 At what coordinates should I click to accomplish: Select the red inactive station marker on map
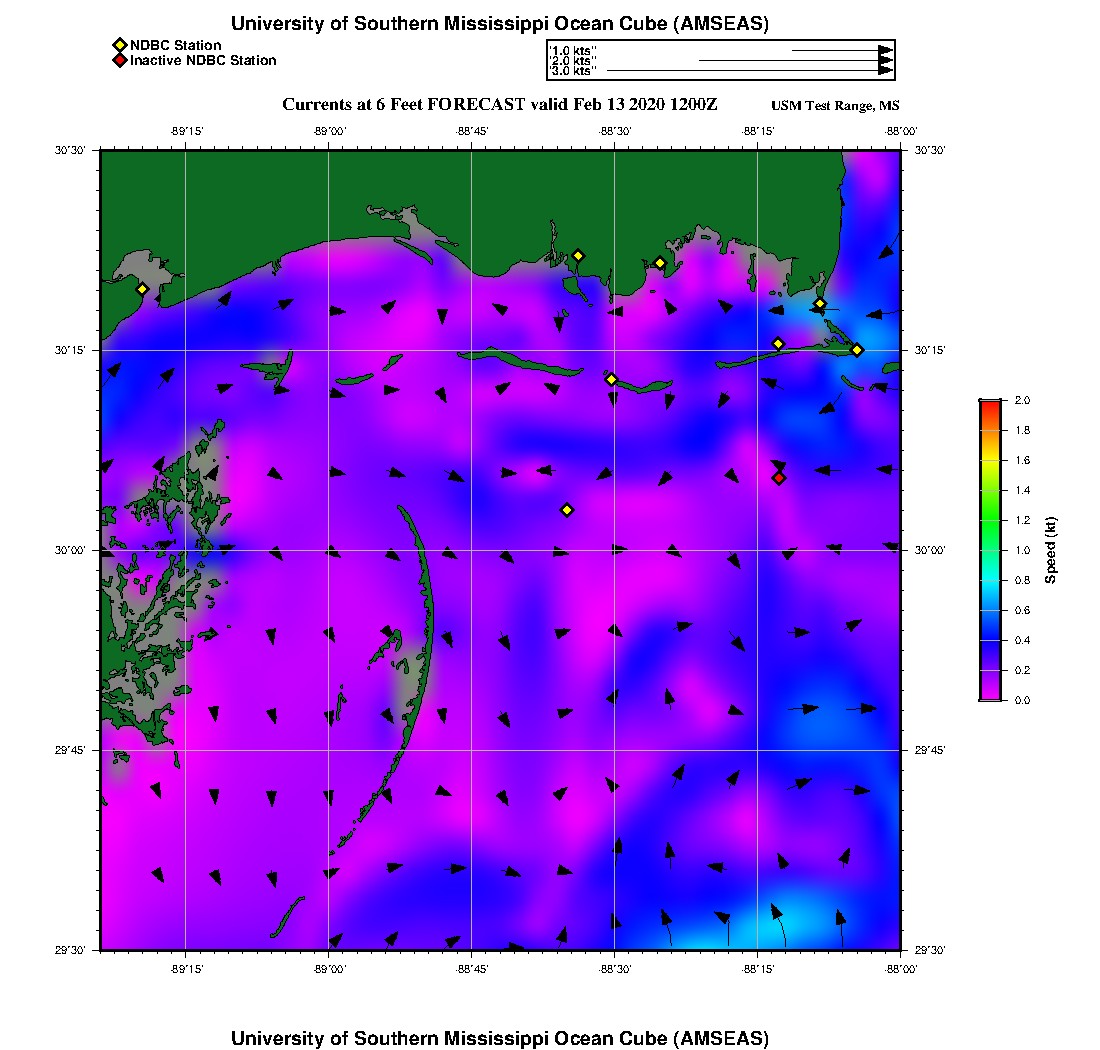click(779, 478)
